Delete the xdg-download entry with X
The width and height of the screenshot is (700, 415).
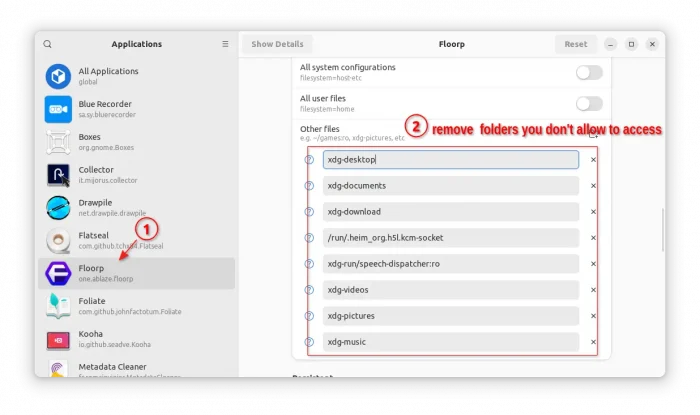click(x=593, y=212)
